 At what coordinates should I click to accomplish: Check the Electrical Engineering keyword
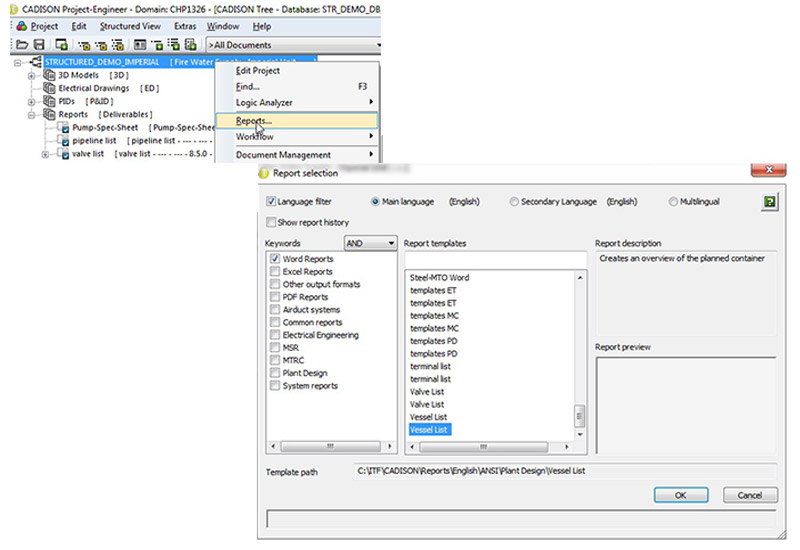point(275,335)
